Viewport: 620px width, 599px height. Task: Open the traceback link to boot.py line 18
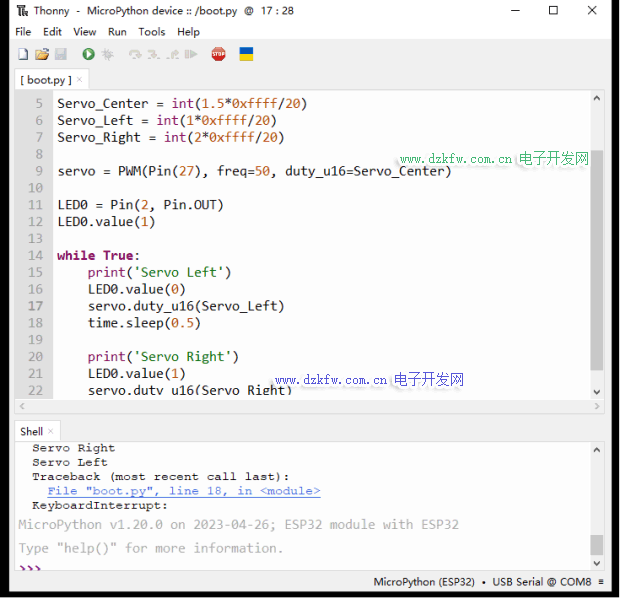coord(183,491)
